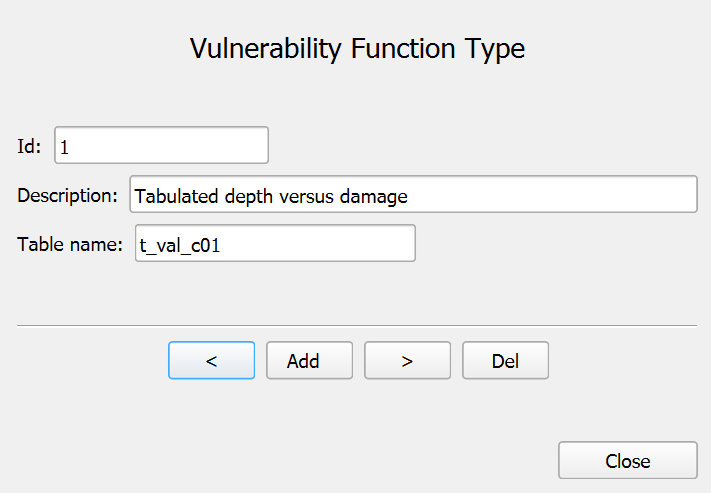Go to the next record with >
This screenshot has width=711, height=493.
pos(407,361)
